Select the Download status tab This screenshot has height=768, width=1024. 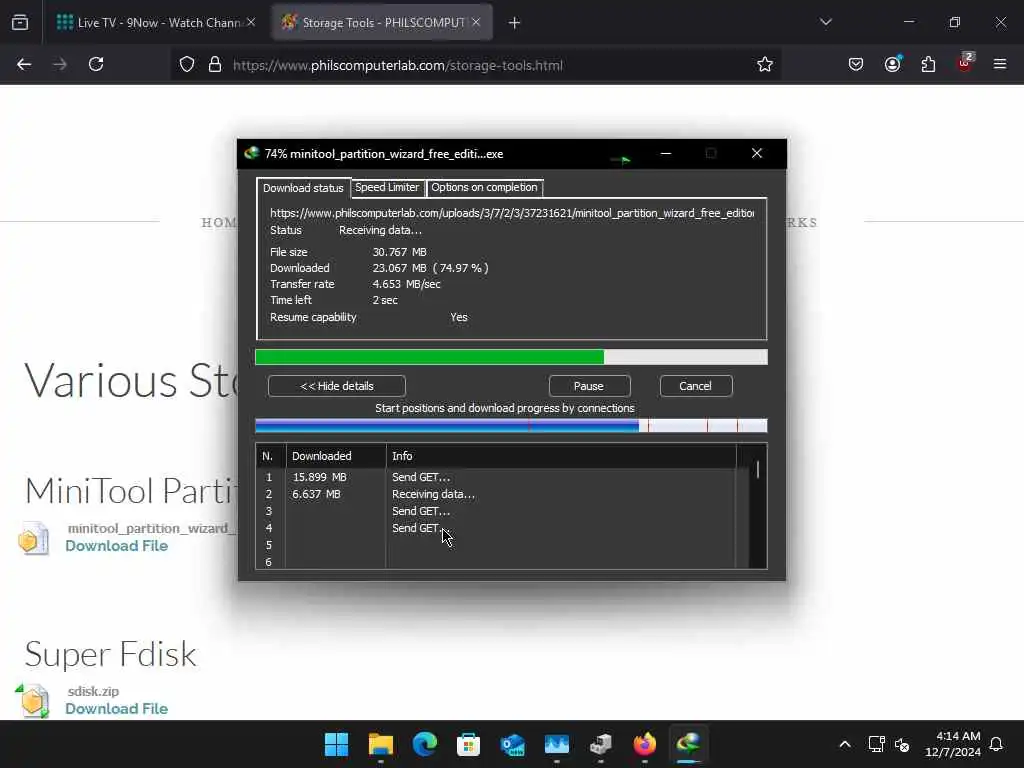point(303,188)
